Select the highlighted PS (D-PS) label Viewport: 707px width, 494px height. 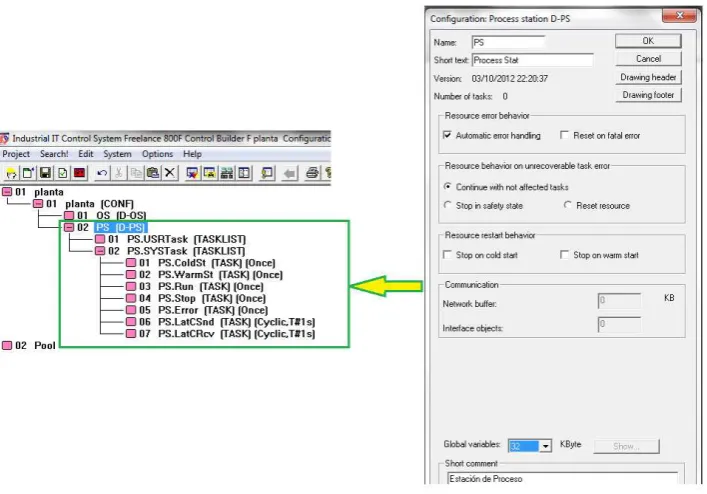[120, 227]
